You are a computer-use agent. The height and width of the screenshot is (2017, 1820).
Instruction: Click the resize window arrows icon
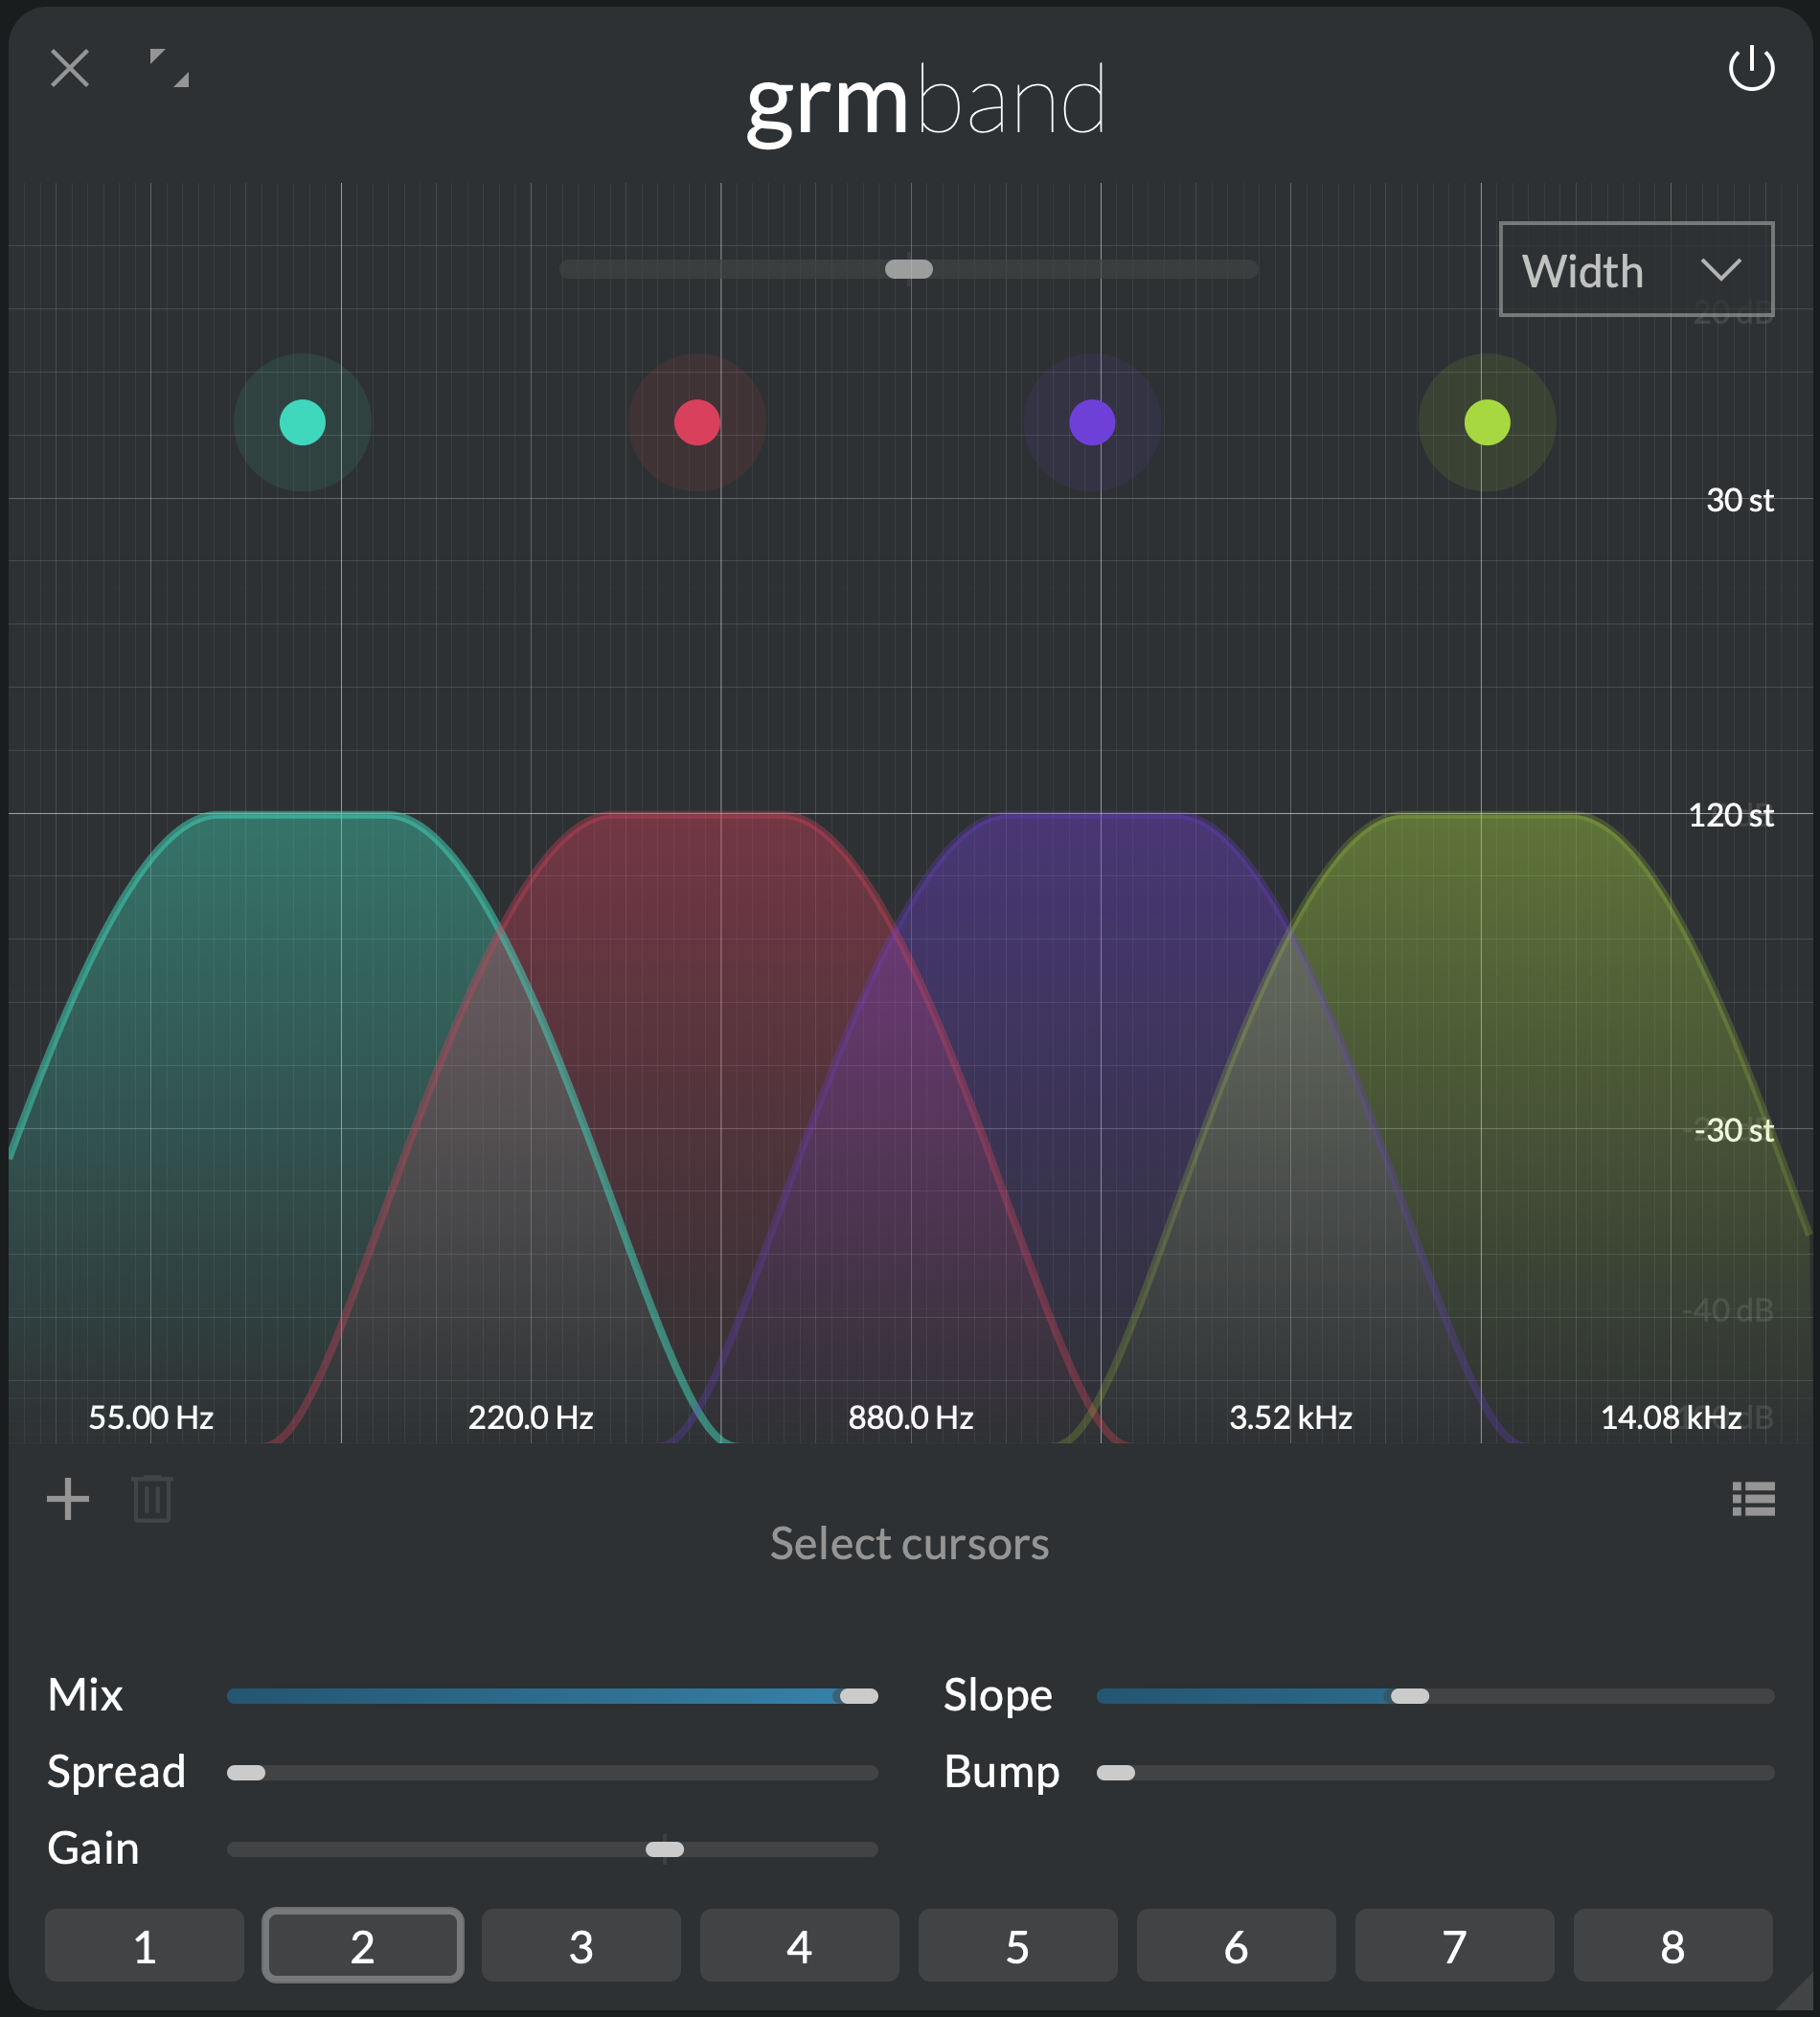169,68
